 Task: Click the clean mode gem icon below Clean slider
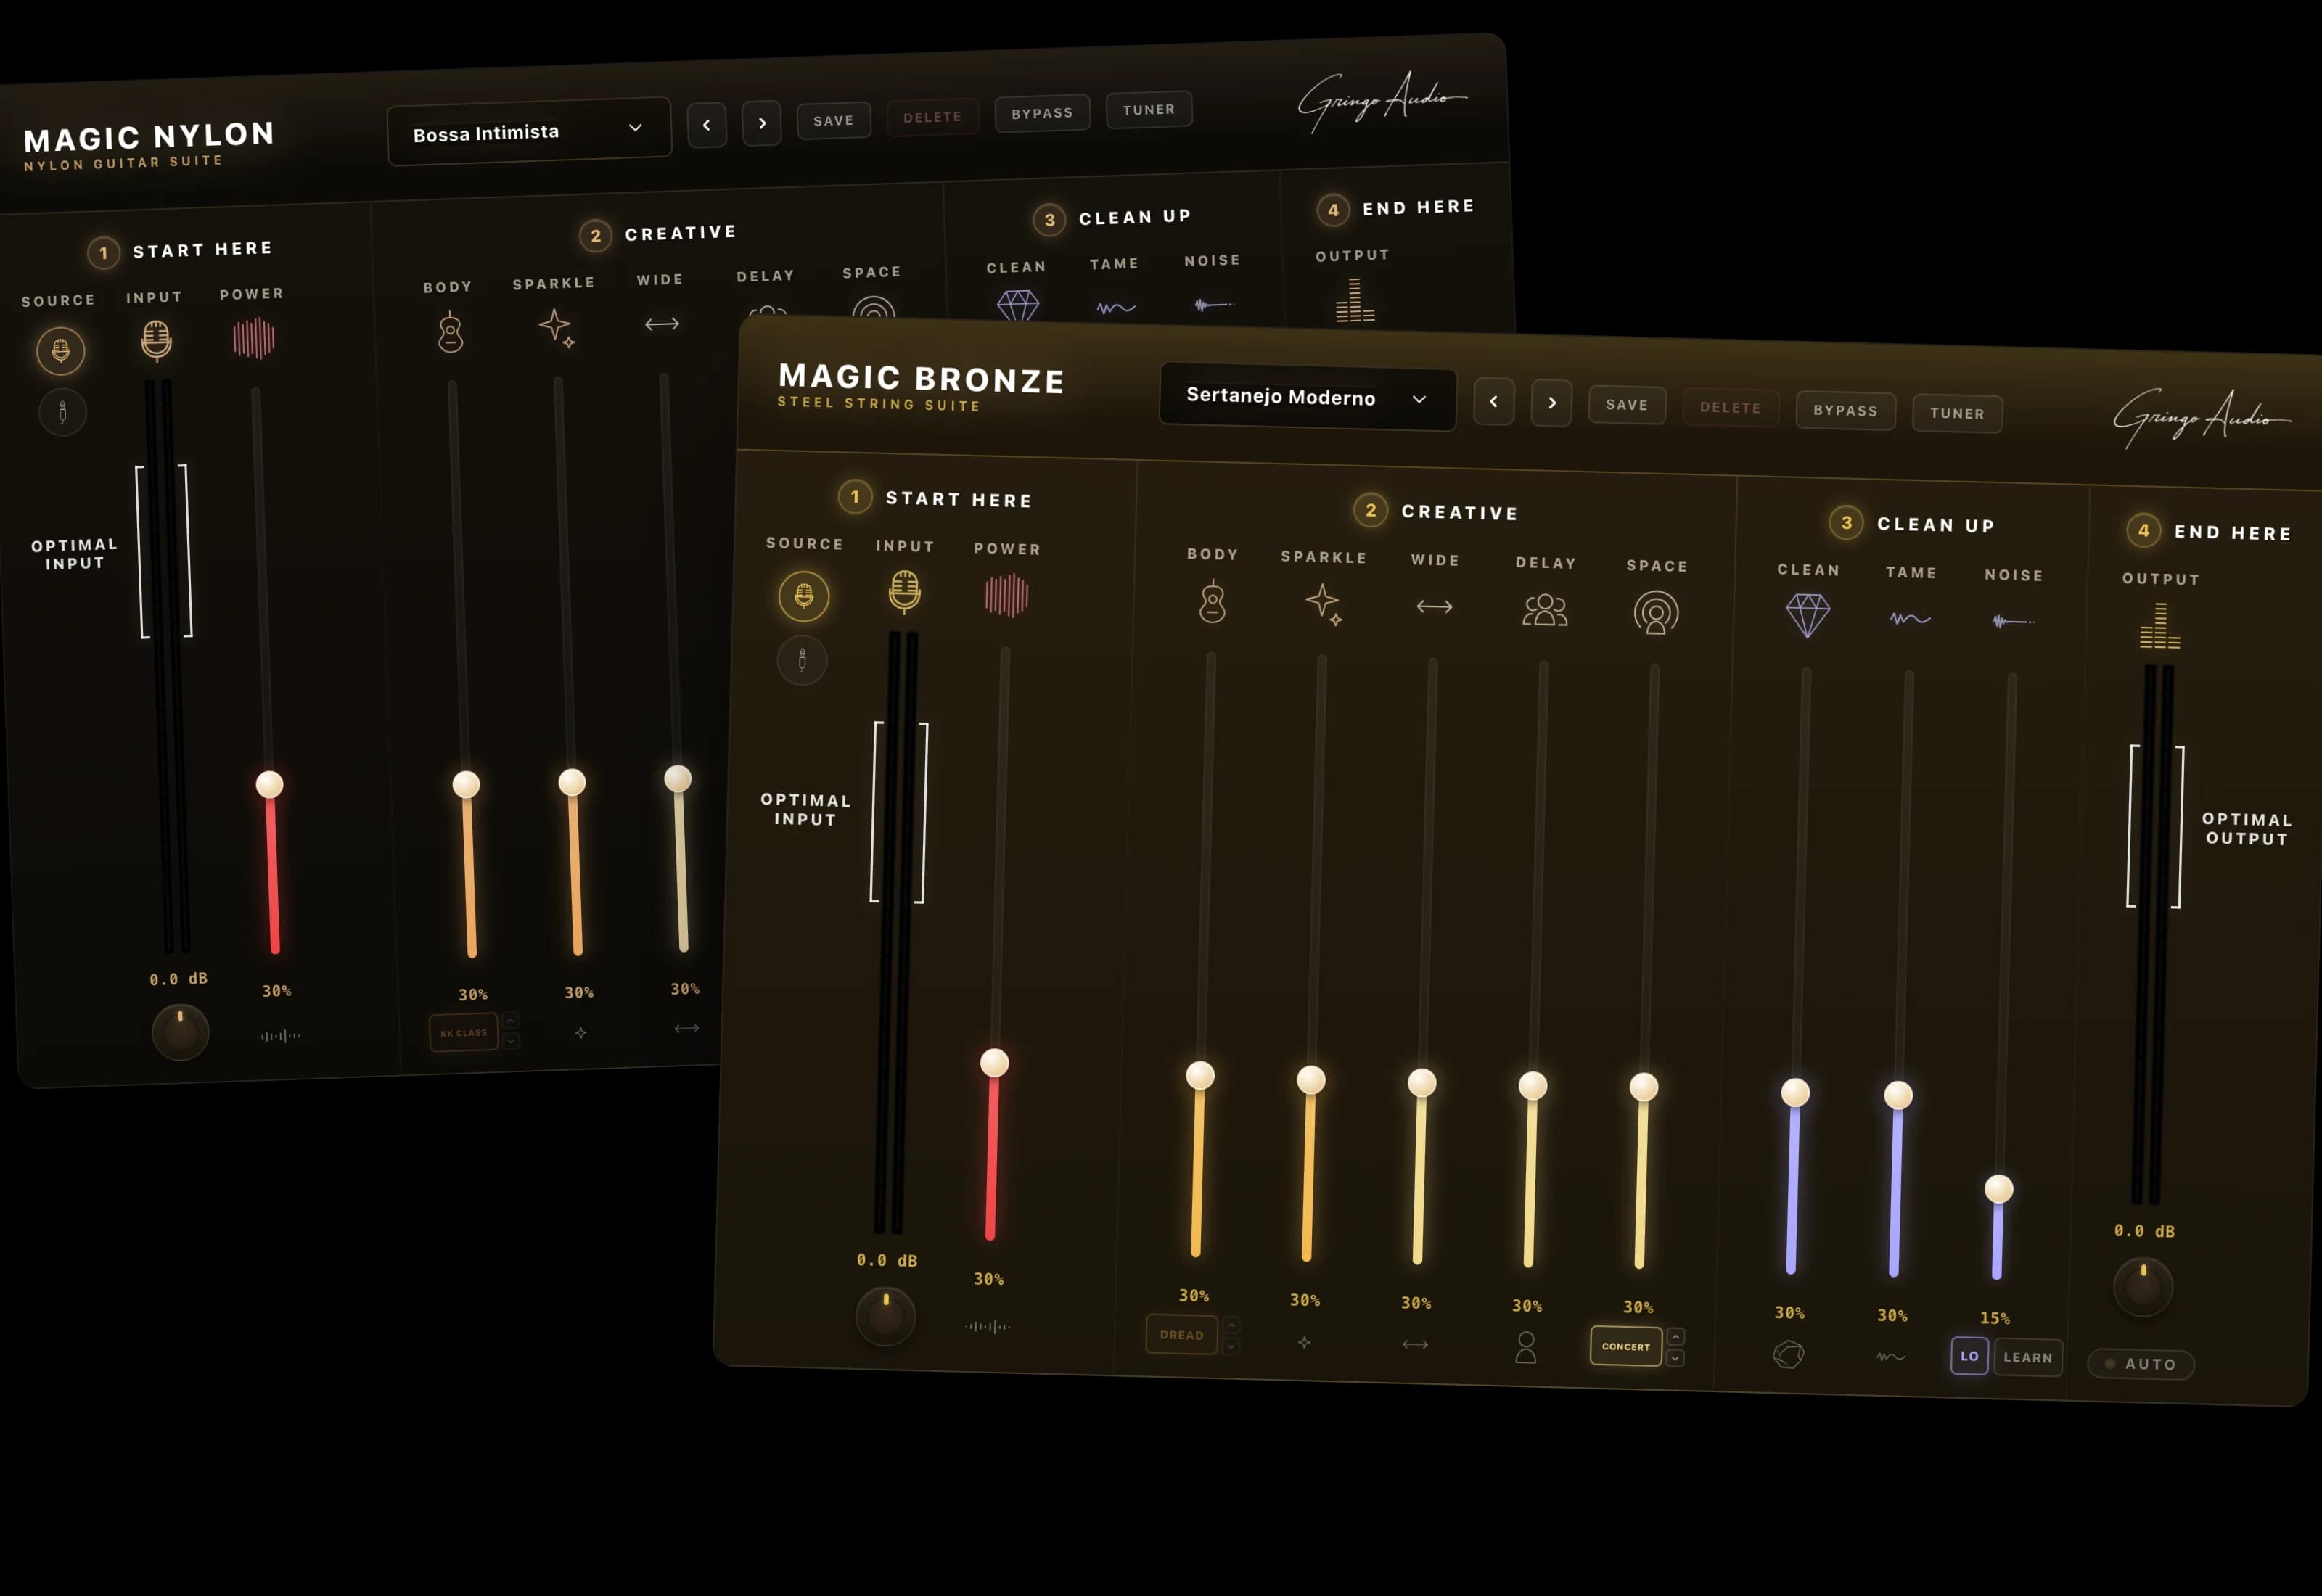[1789, 1354]
